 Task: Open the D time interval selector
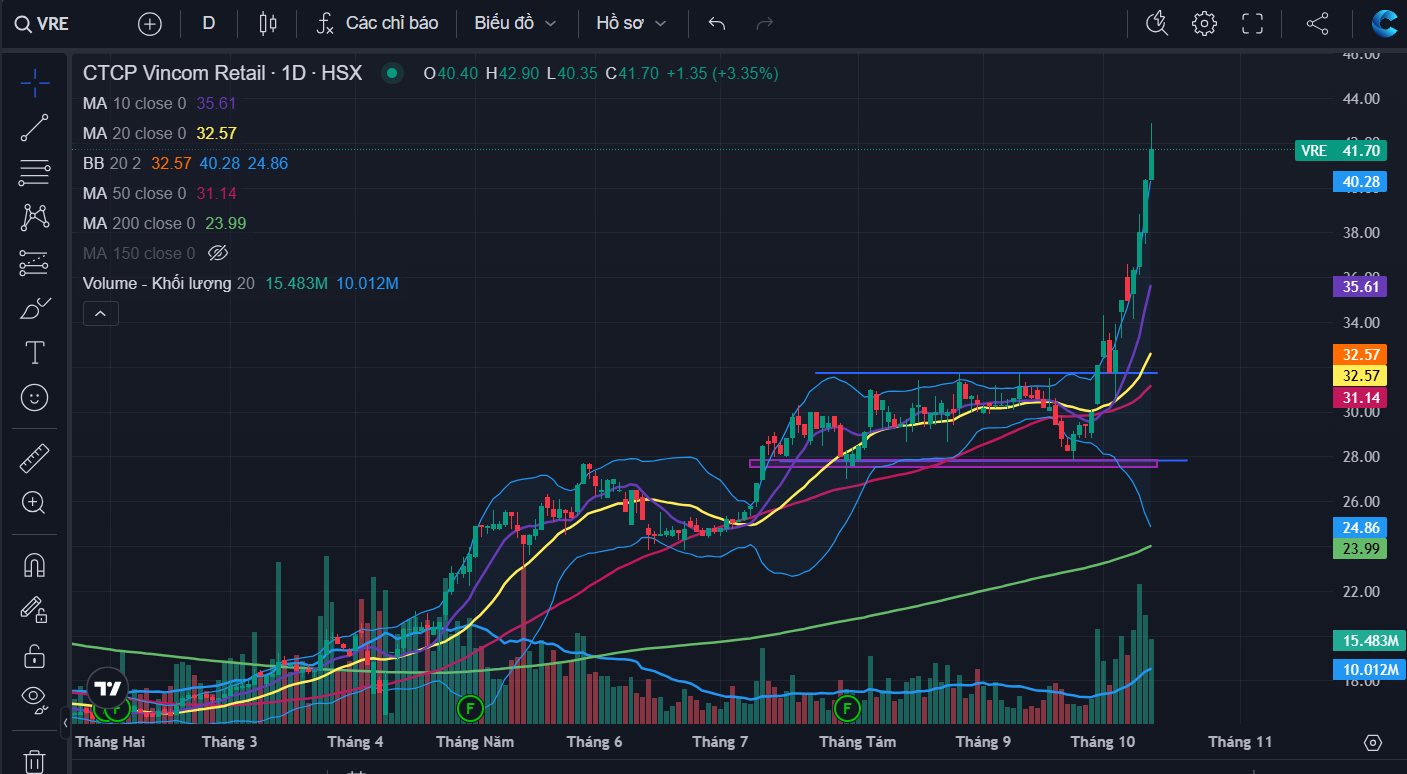coord(209,23)
